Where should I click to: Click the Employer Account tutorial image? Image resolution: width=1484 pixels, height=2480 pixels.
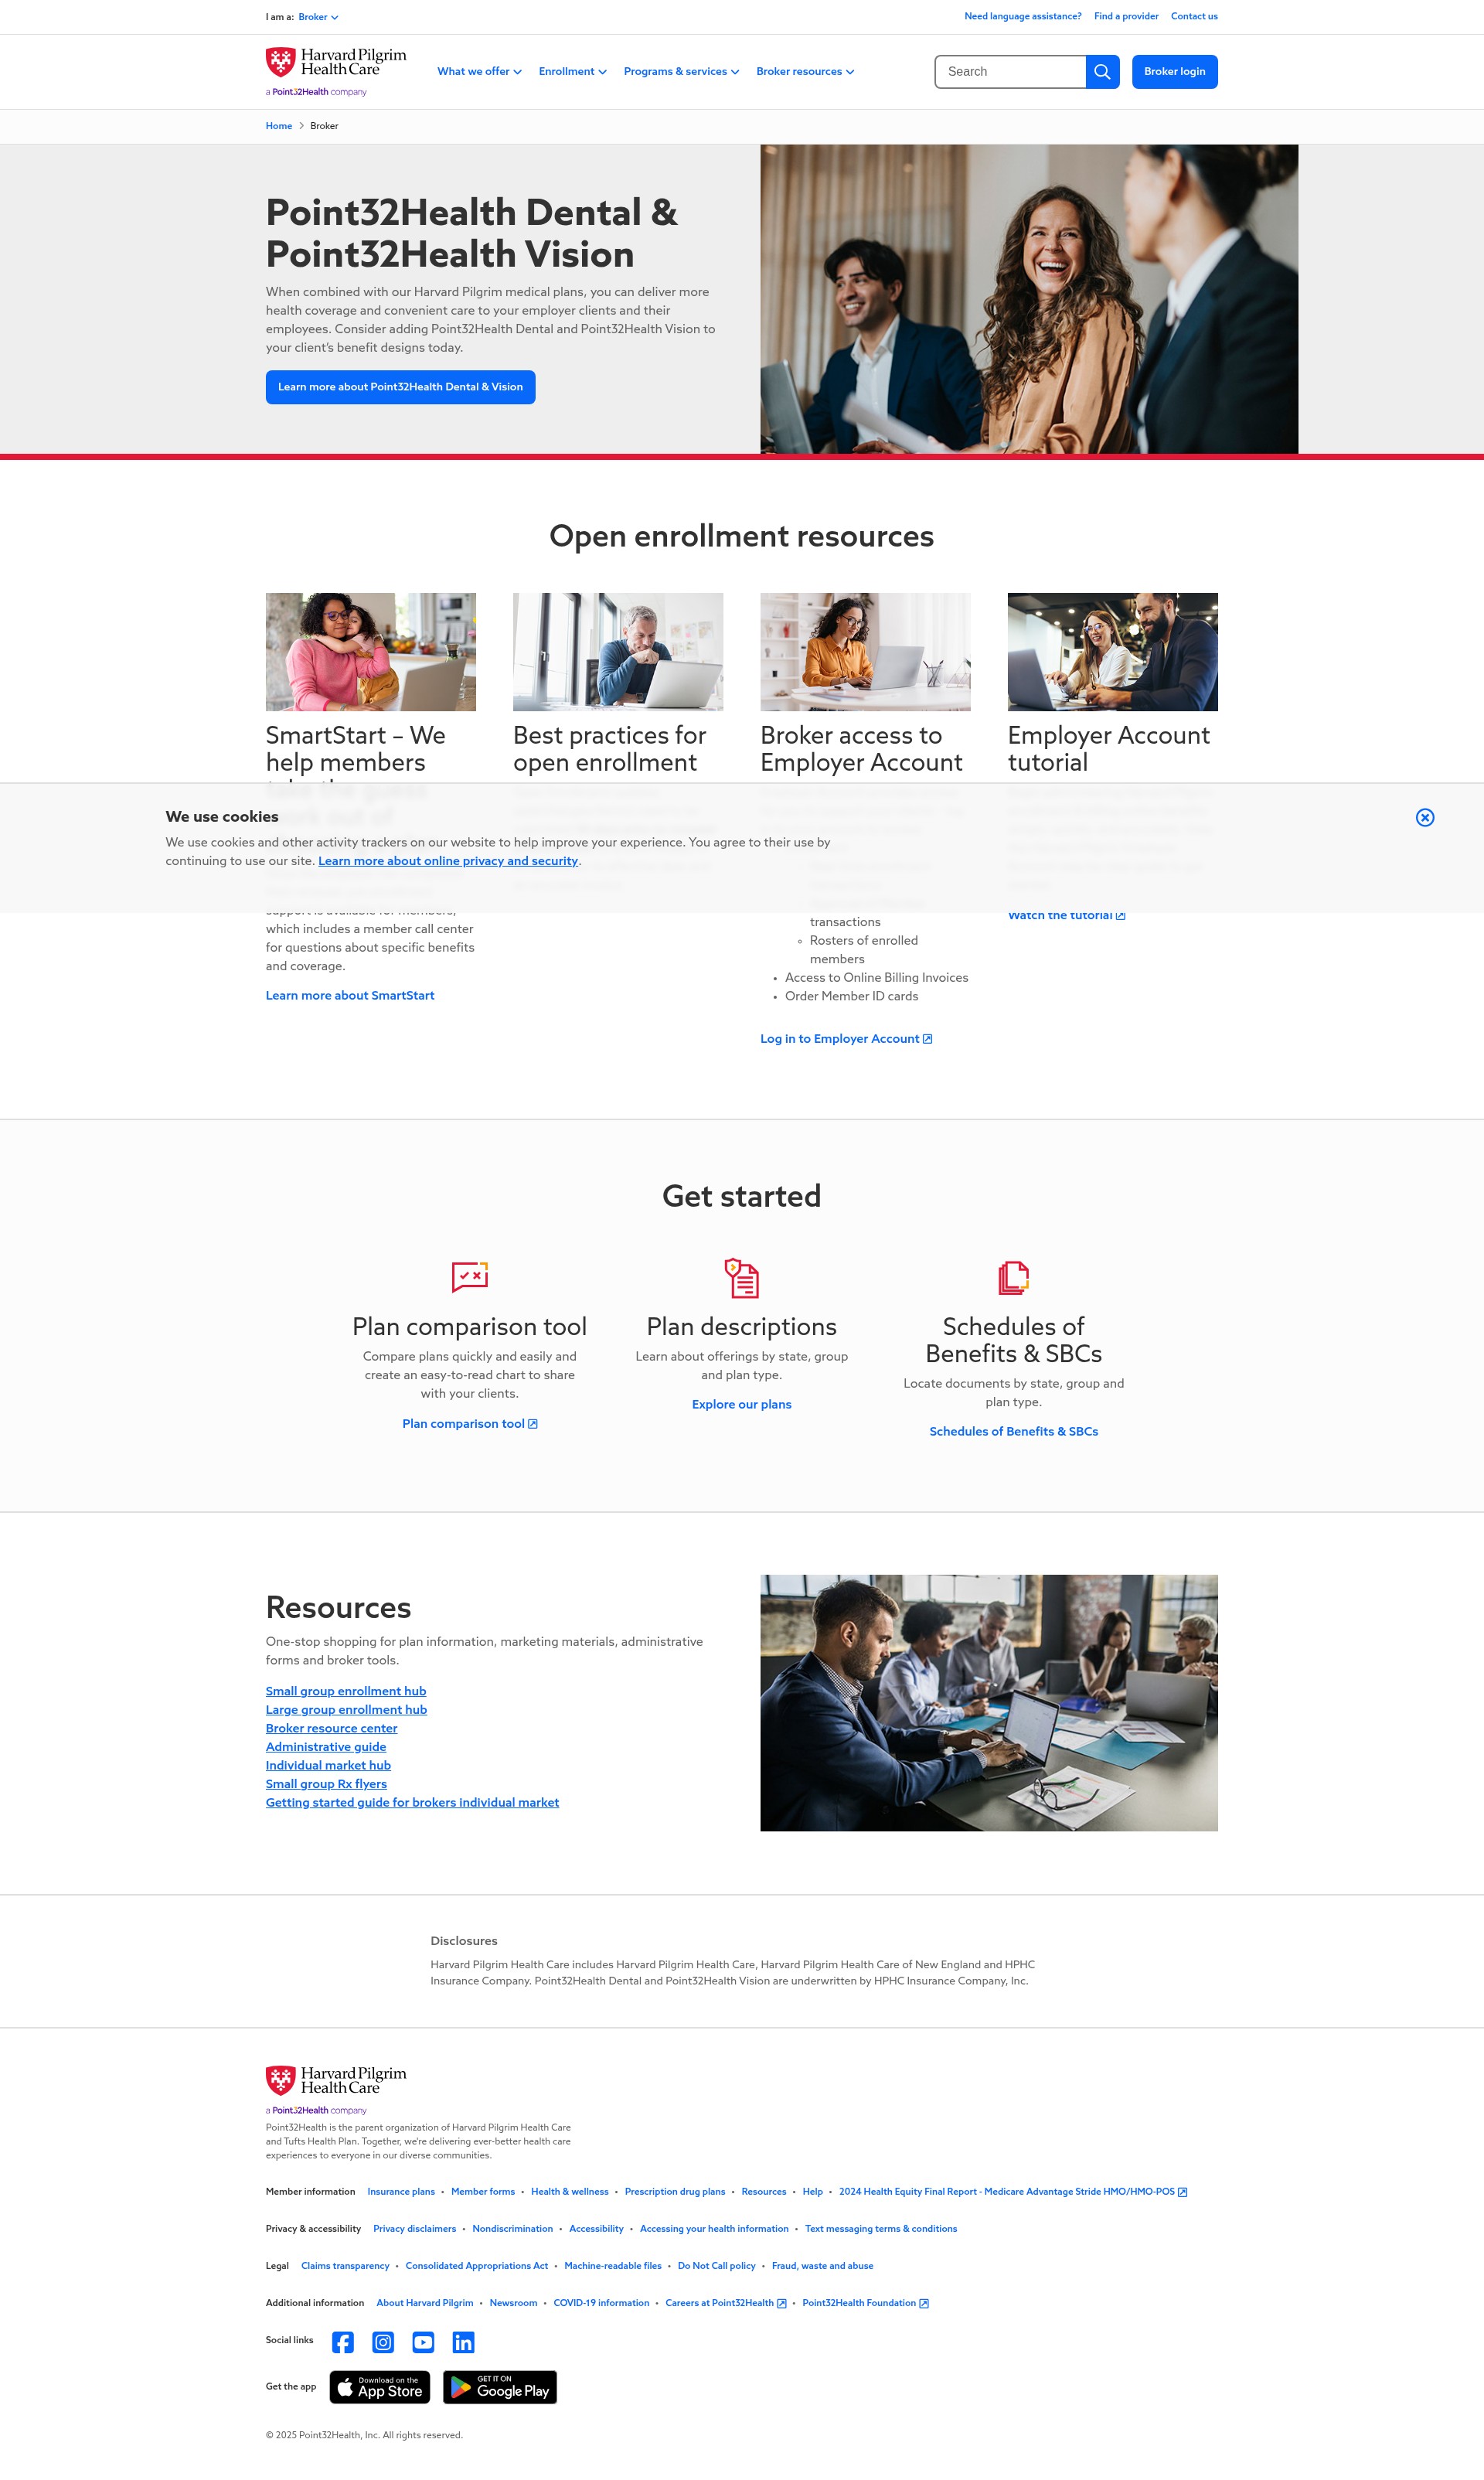(x=1113, y=652)
